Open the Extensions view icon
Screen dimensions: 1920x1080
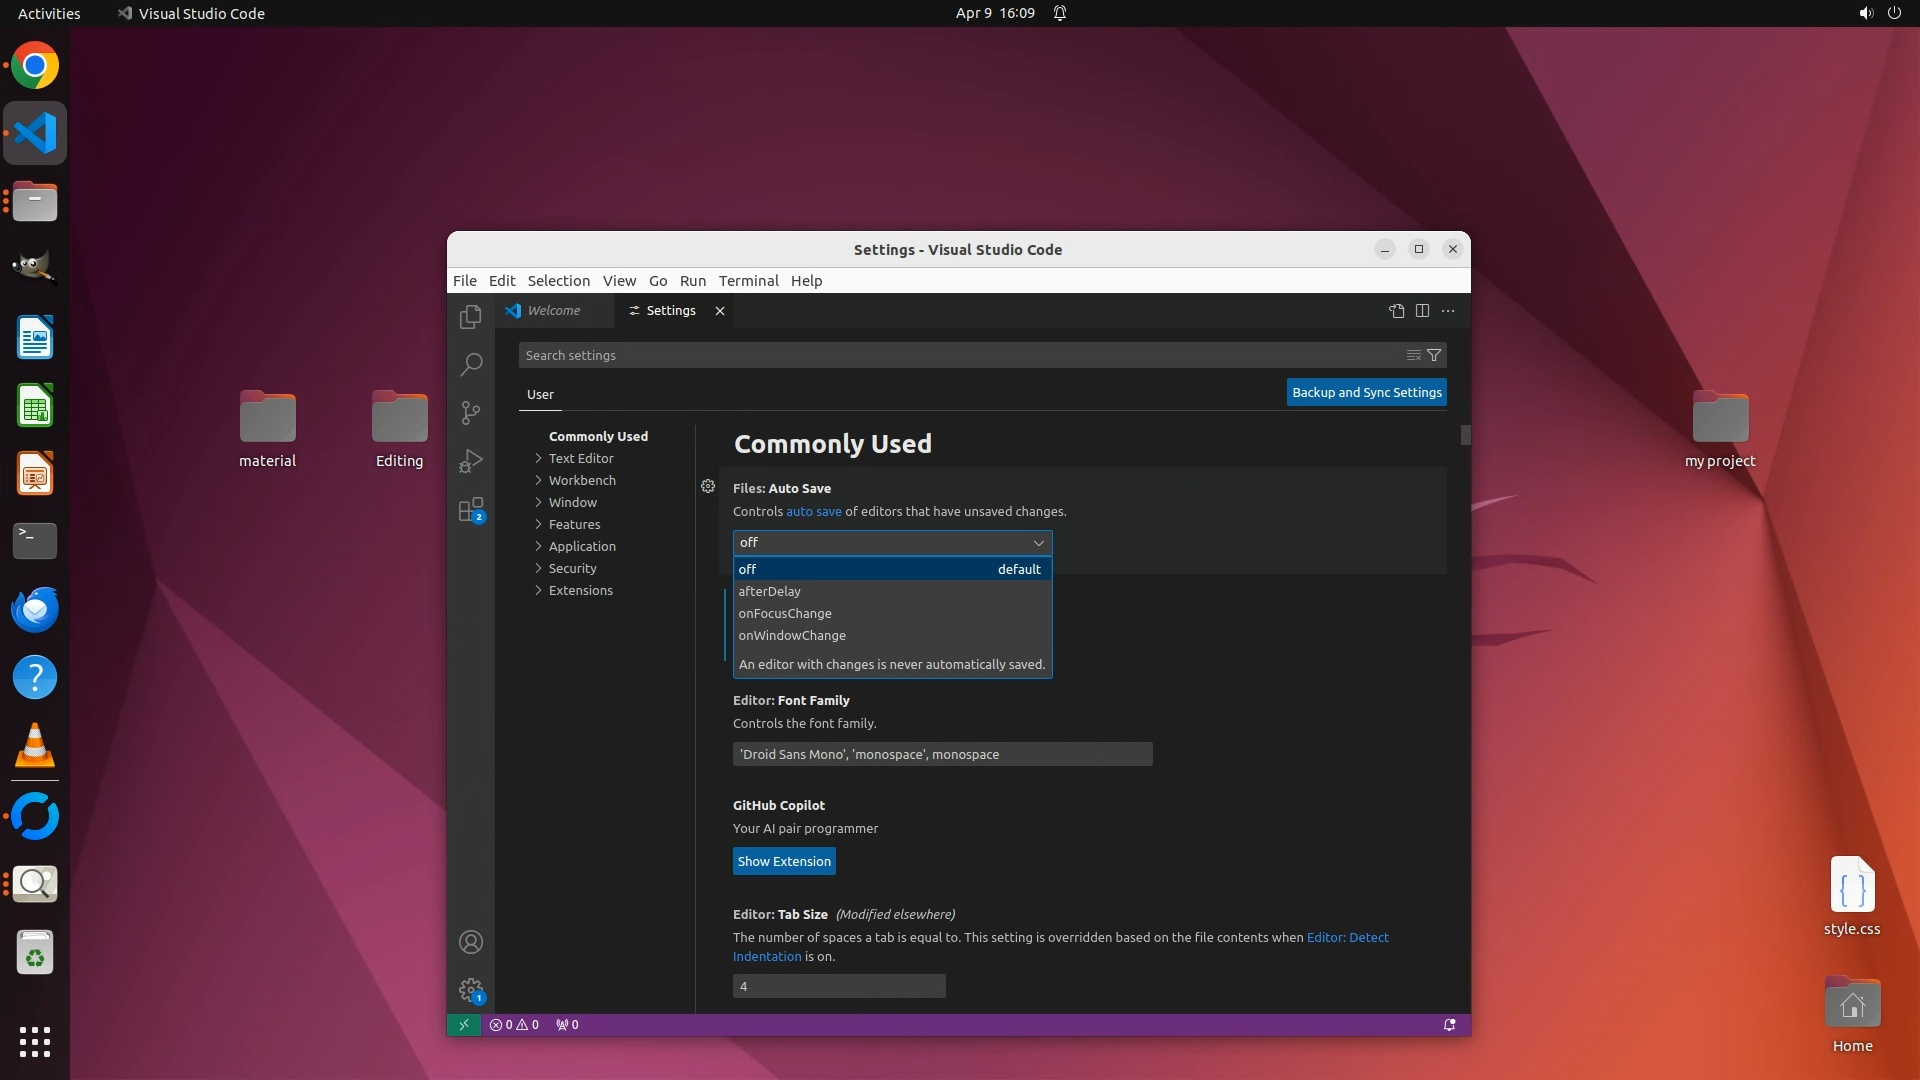coord(471,510)
